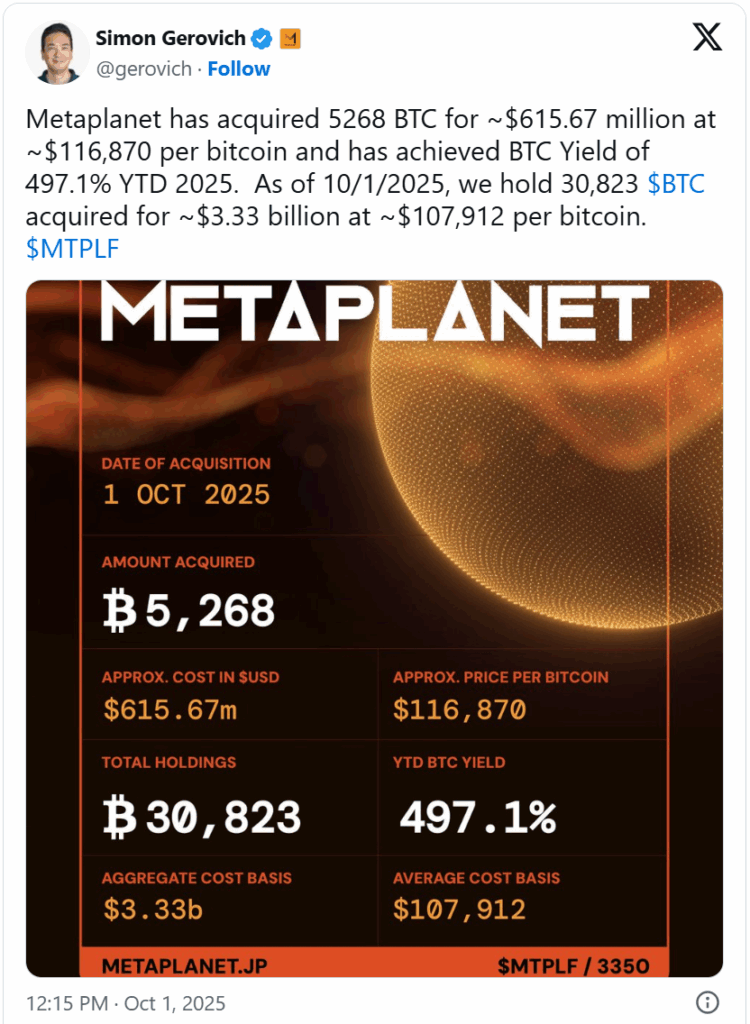The height and width of the screenshot is (1024, 750).
Task: Click the 497.1% YTD BTC Yield value
Action: click(x=477, y=817)
